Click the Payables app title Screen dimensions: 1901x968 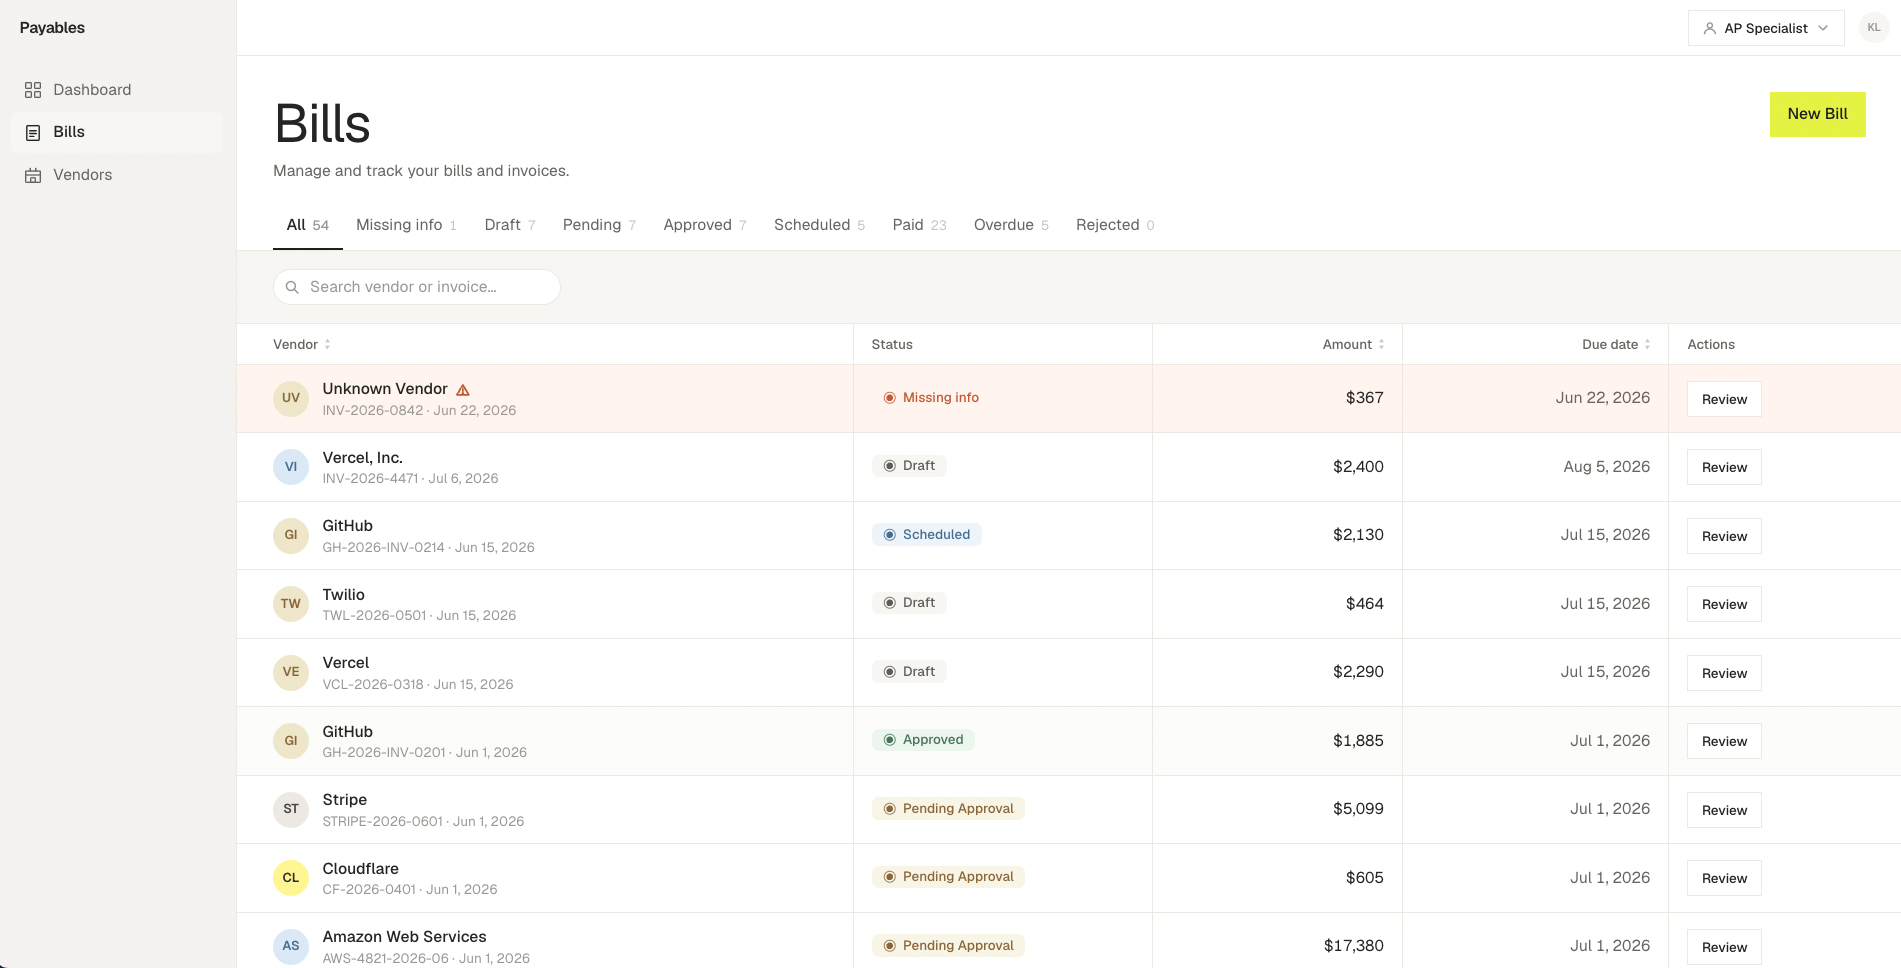[52, 28]
